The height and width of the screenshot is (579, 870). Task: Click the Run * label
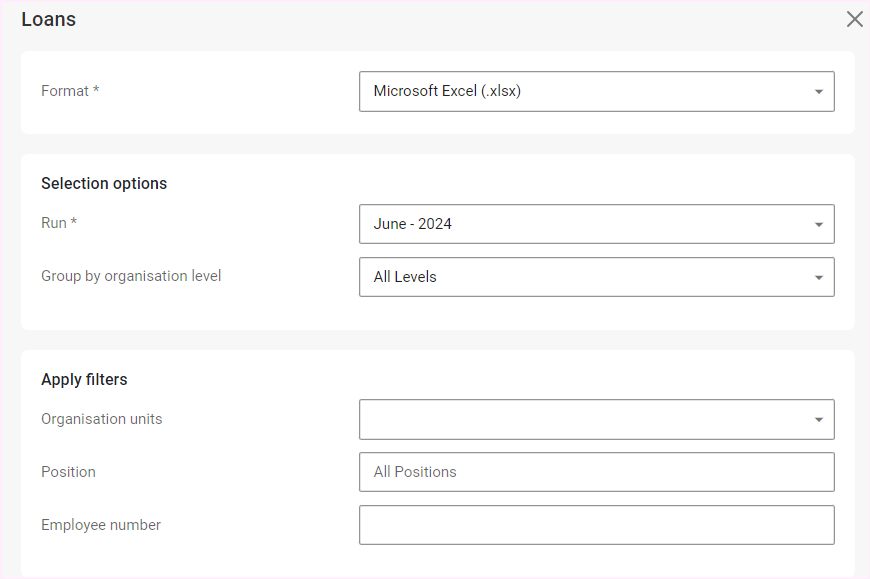pyautogui.click(x=59, y=223)
